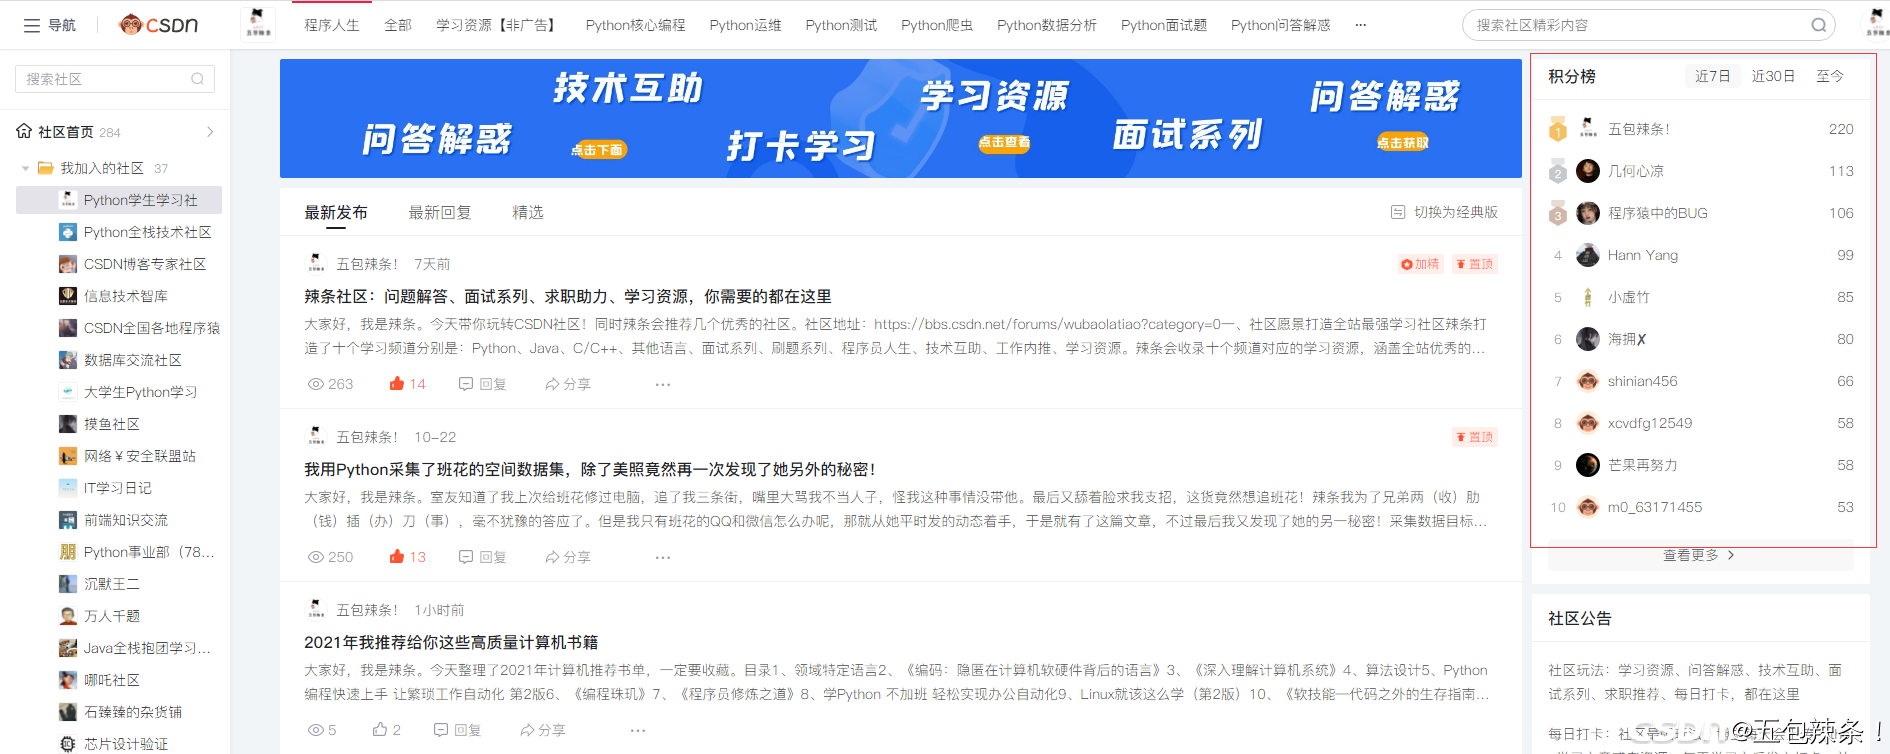Open post 辣条社区：问题解答 title

568,296
